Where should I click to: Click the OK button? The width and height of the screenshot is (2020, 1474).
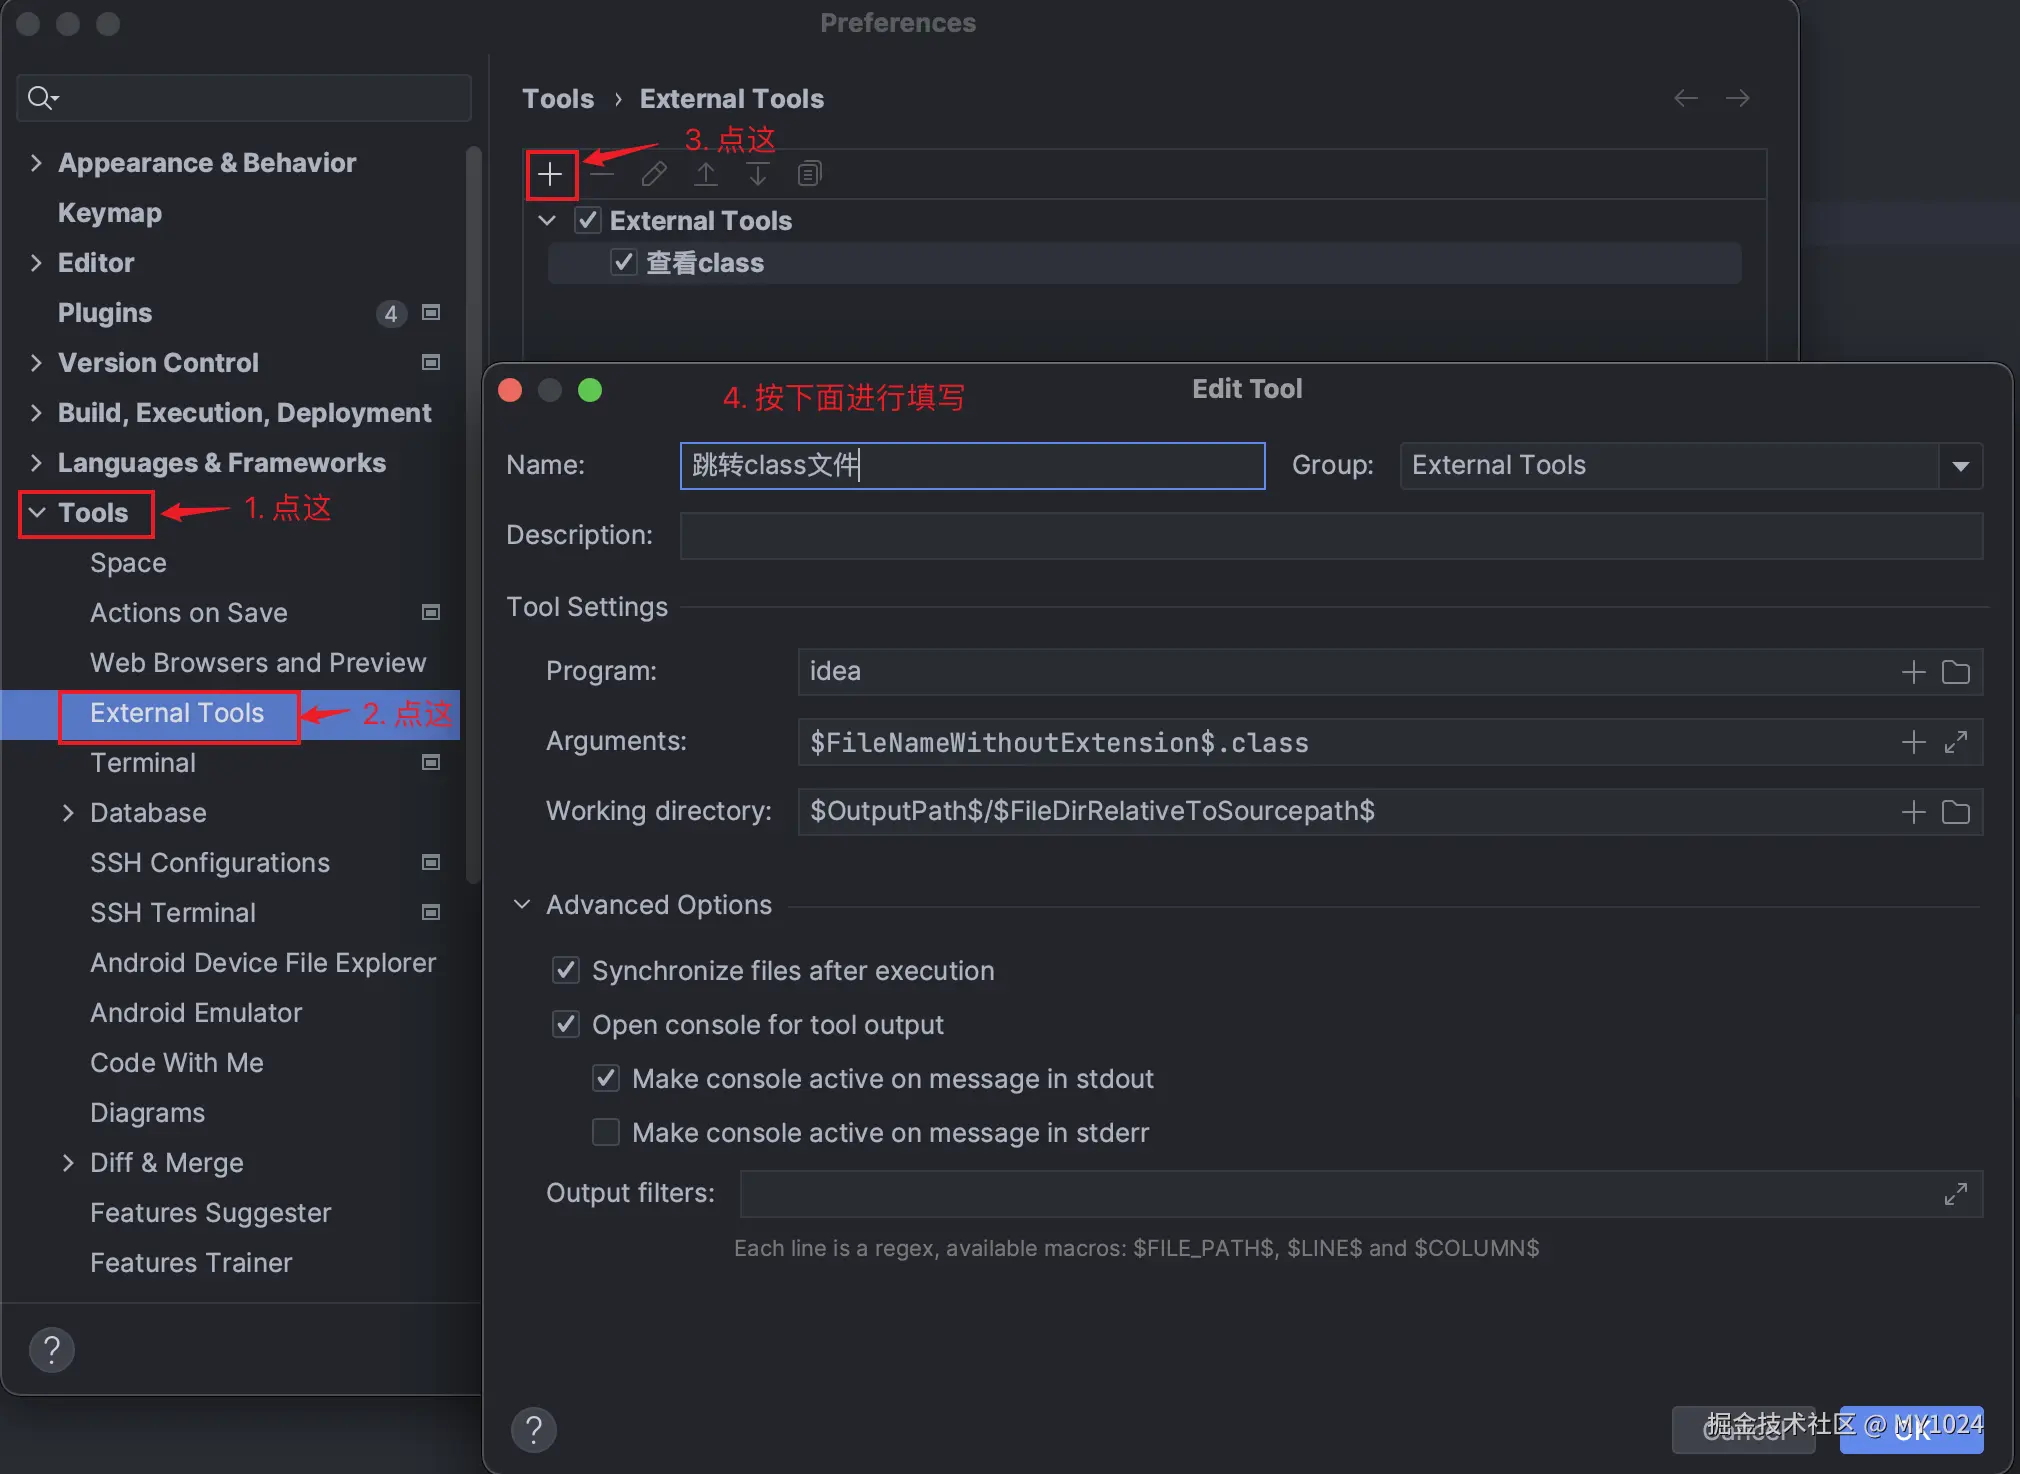point(1911,1430)
